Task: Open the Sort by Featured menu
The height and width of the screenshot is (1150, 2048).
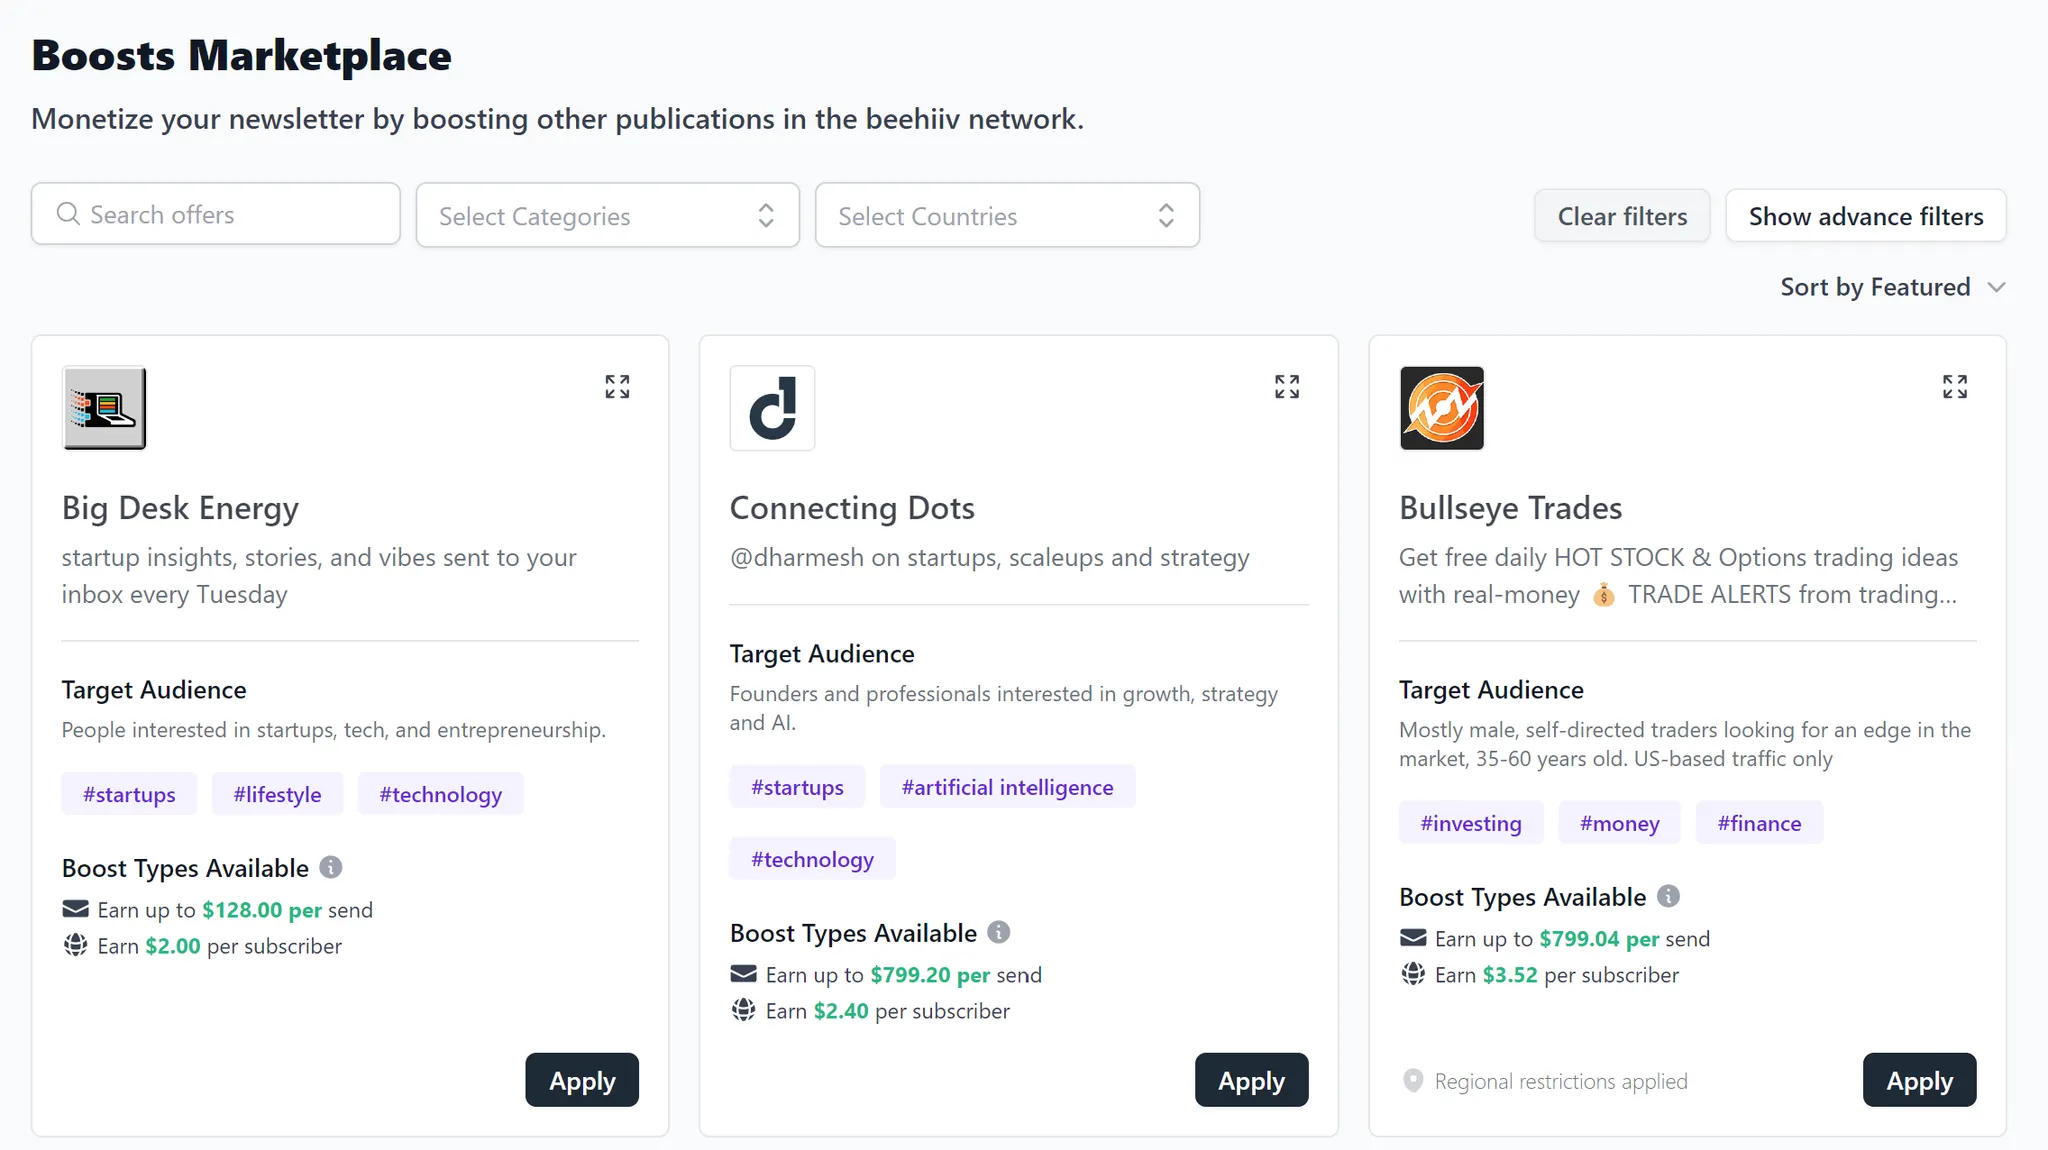Action: [x=1892, y=288]
